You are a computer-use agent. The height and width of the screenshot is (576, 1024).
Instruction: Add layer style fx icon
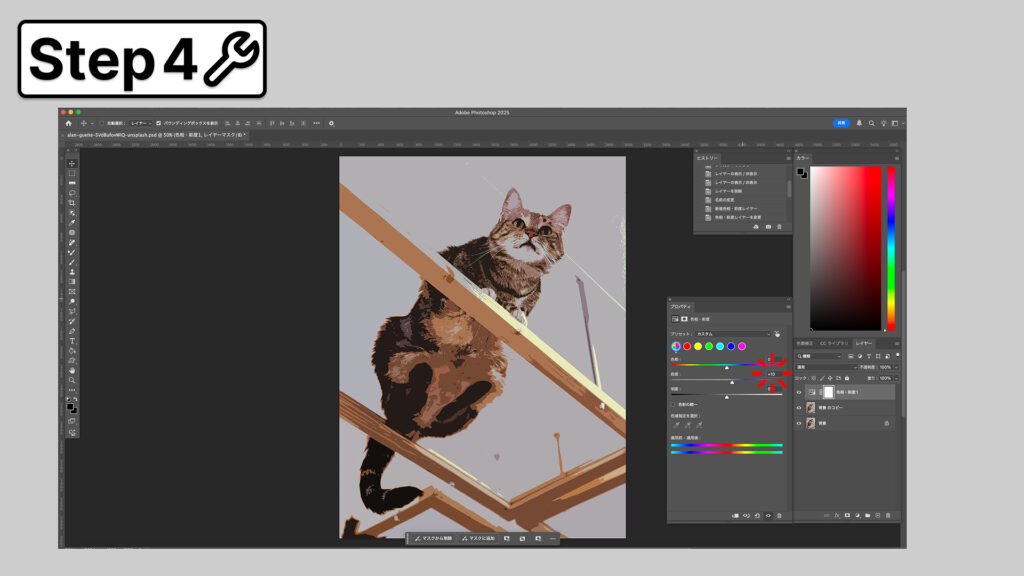[x=837, y=516]
